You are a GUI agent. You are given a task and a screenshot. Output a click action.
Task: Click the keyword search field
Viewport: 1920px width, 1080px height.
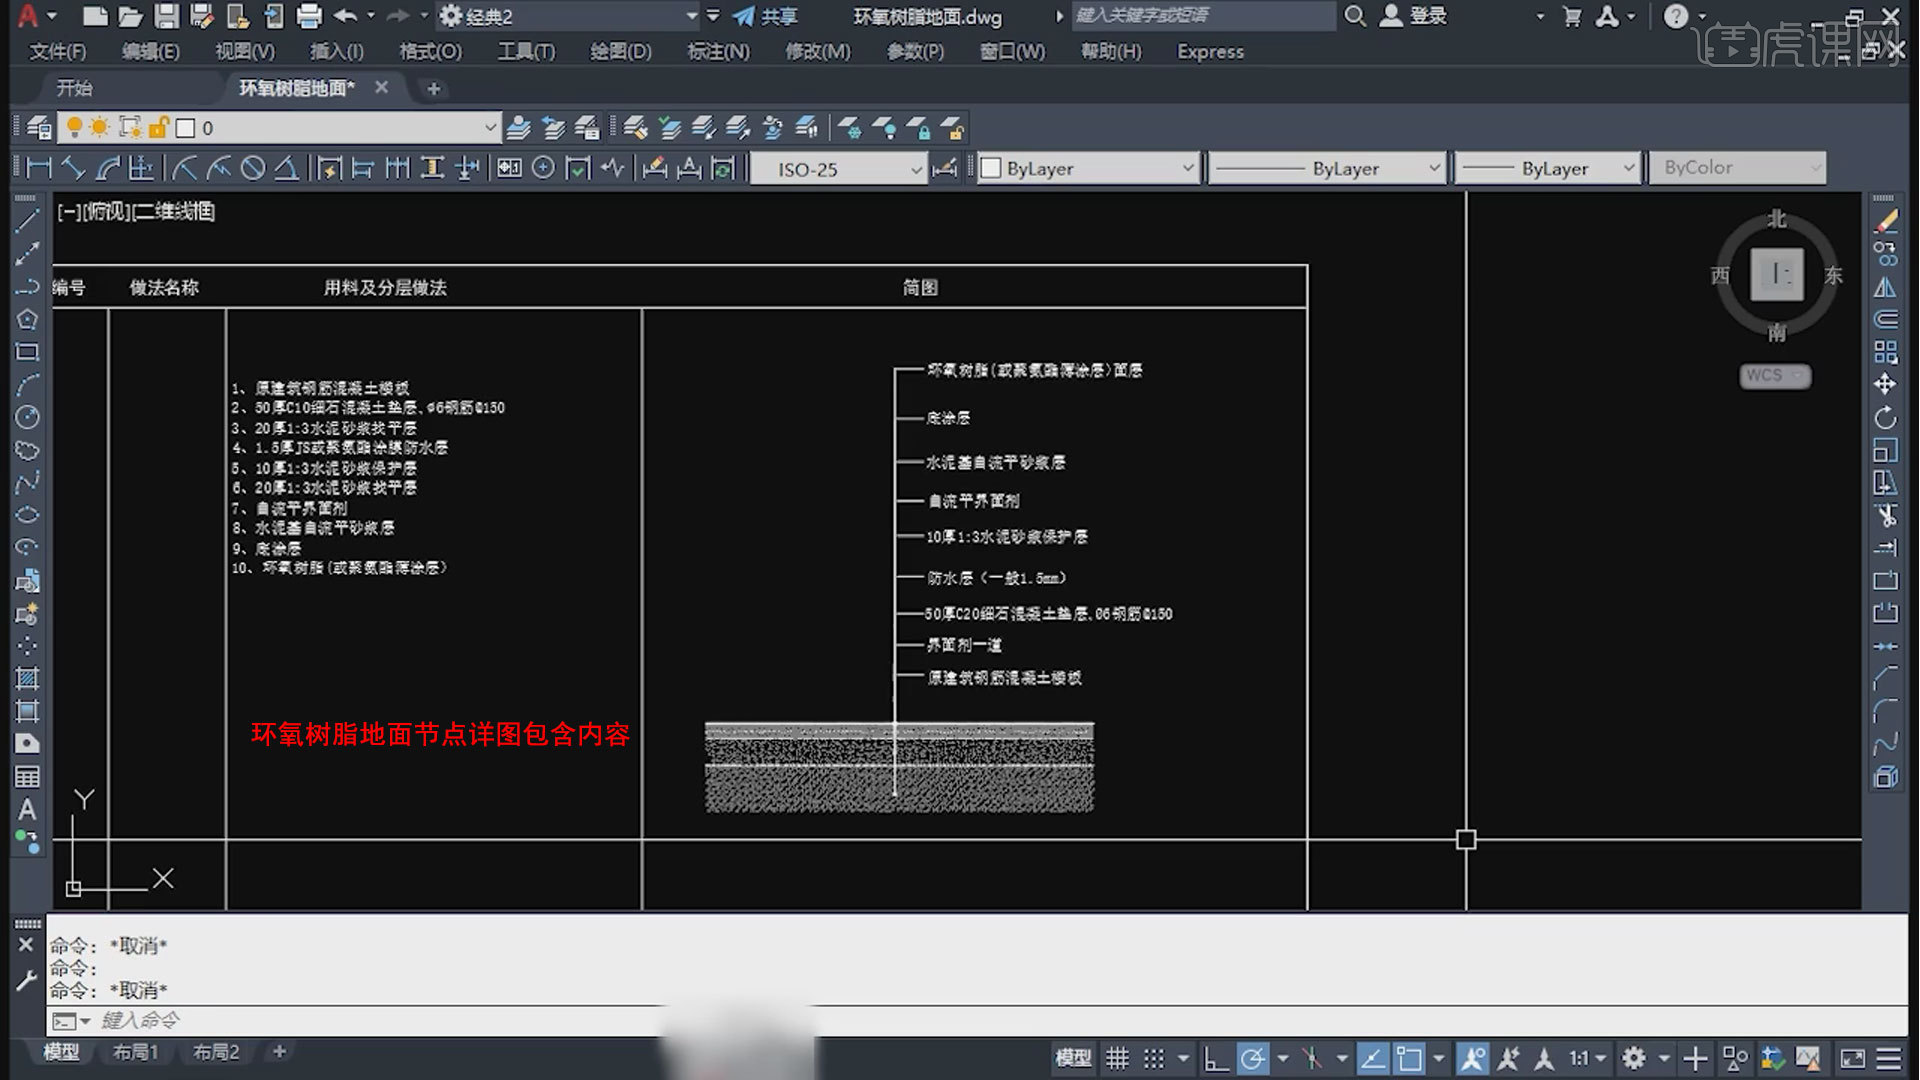pos(1204,16)
